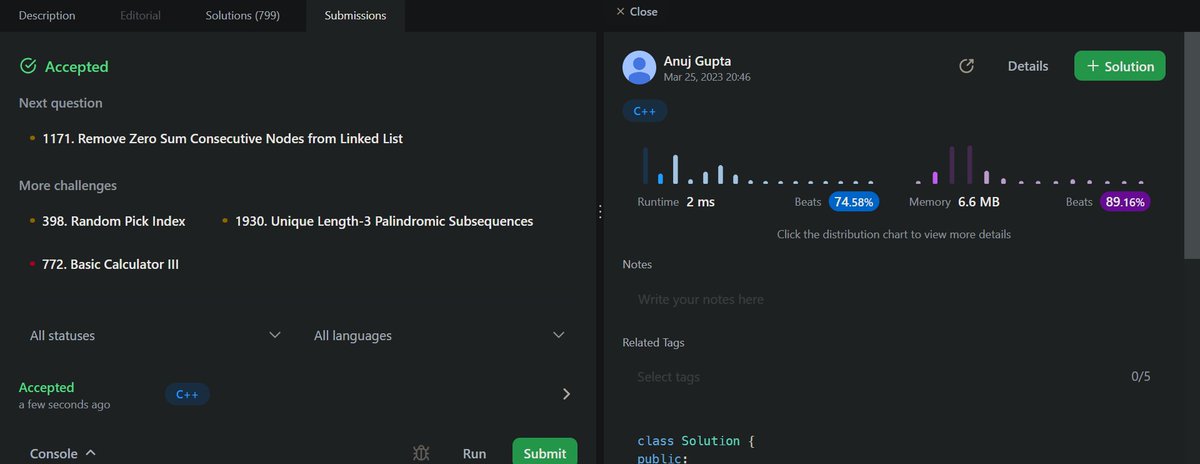1200x464 pixels.
Task: Open the All statuses dropdown
Action: point(155,335)
